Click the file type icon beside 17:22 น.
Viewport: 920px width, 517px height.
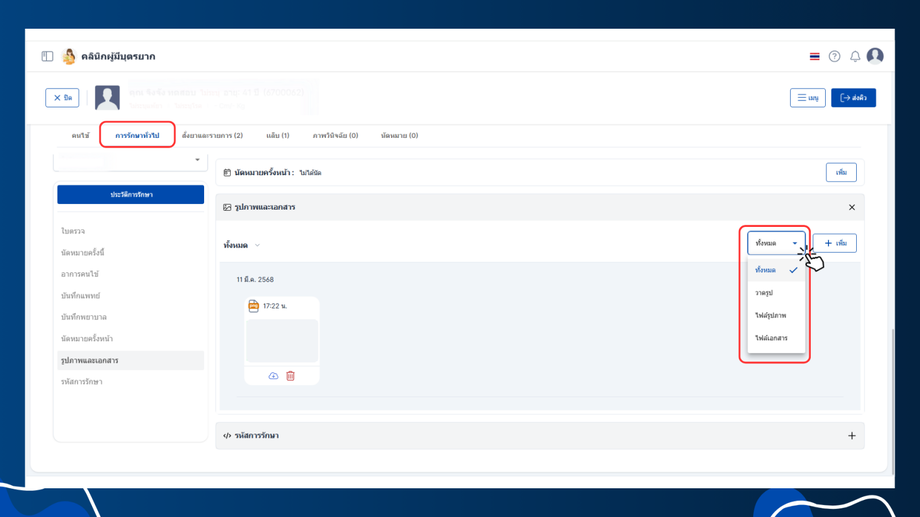click(x=253, y=306)
